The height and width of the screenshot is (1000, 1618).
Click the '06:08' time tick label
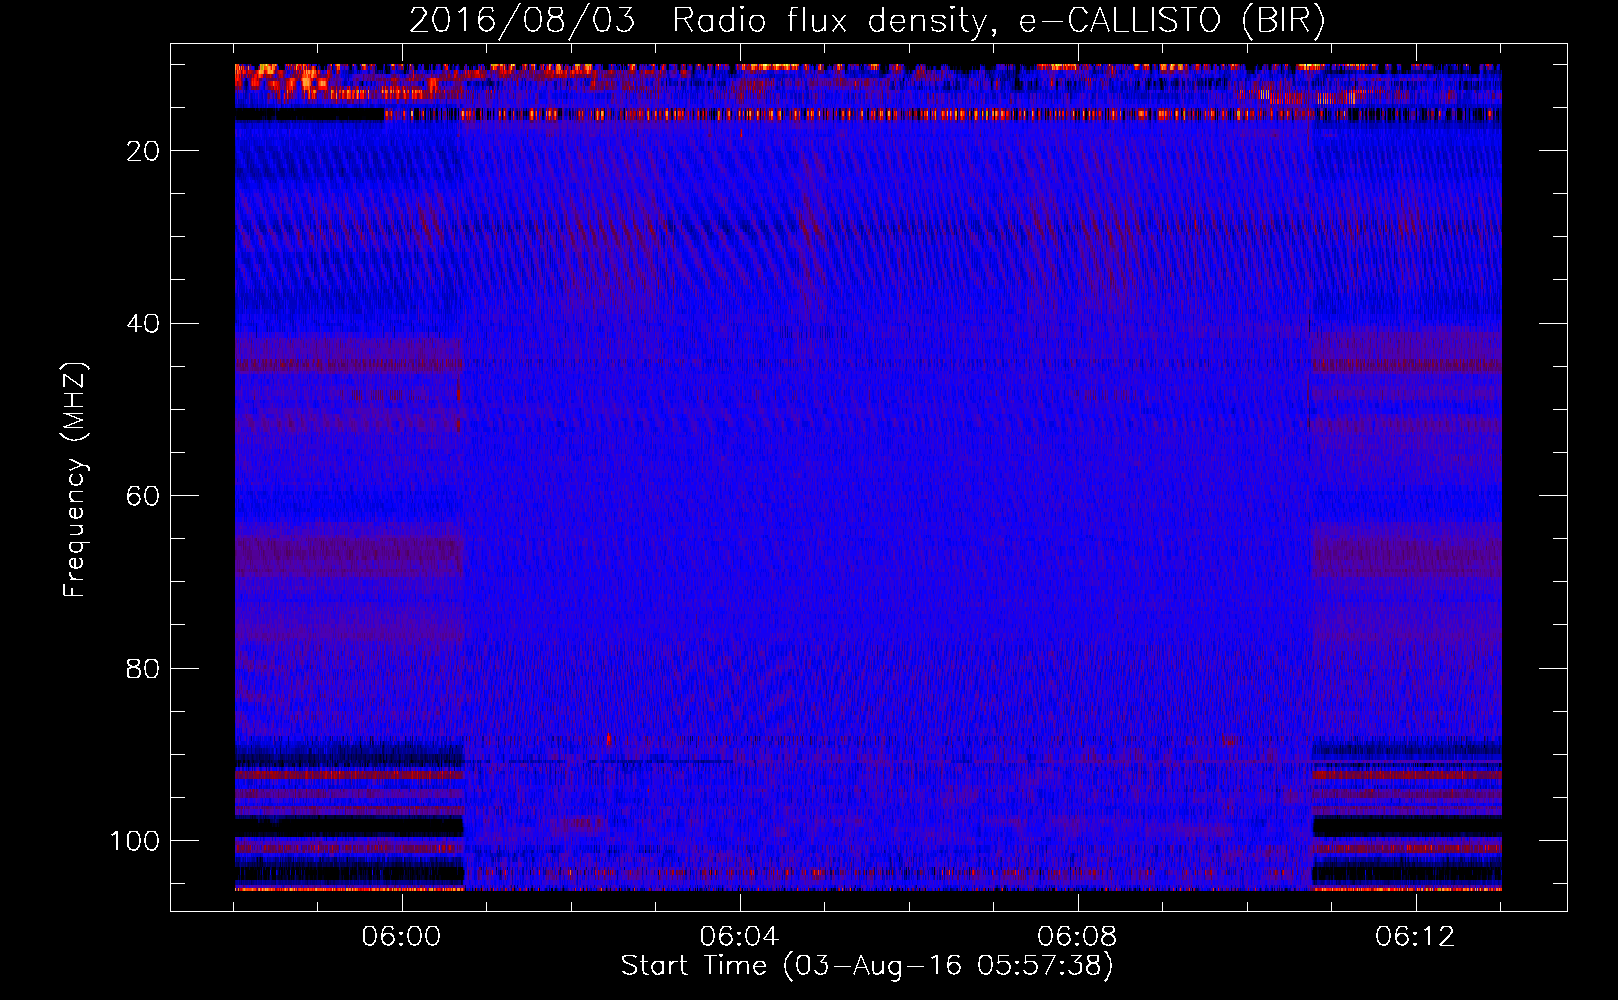1077,937
